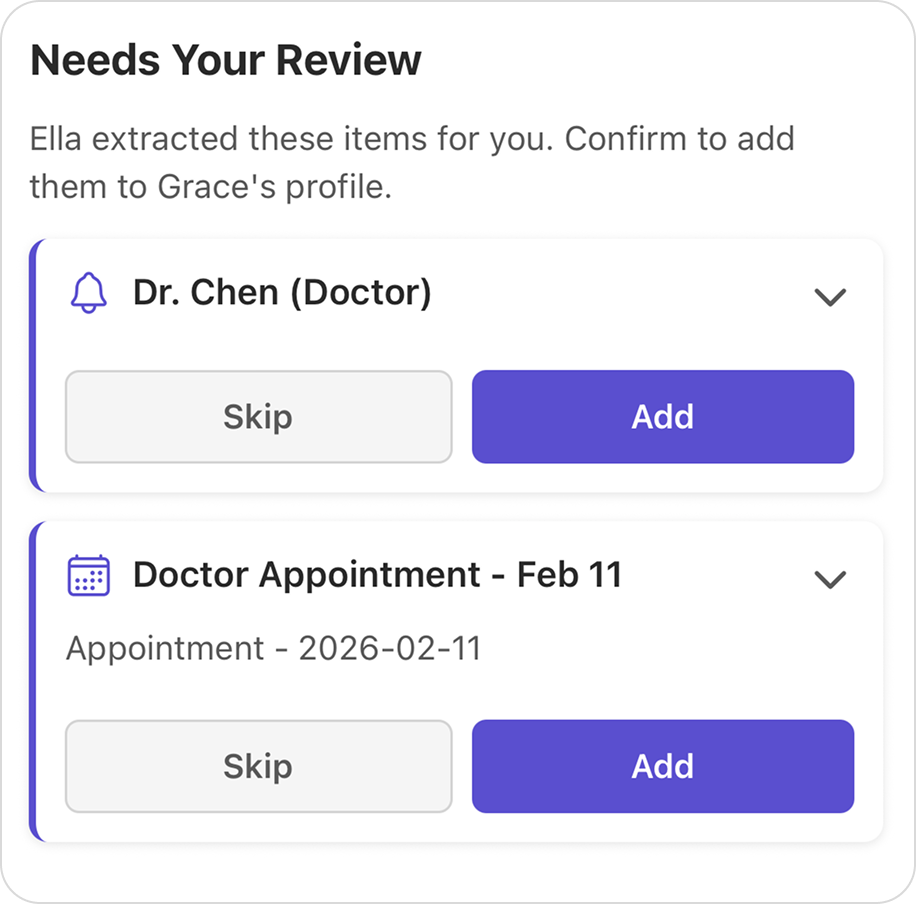Click the down arrow on the appointment card
The width and height of the screenshot is (916, 904).
click(830, 579)
